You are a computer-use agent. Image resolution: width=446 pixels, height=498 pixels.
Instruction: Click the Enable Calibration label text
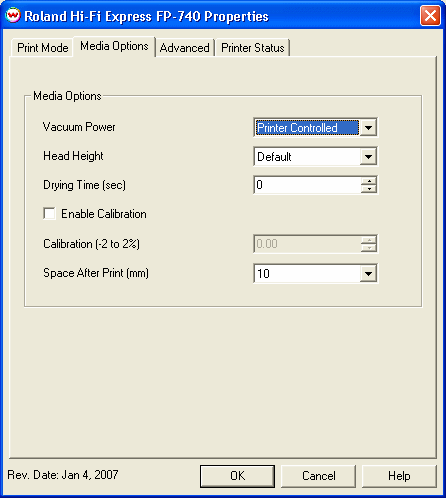104,214
